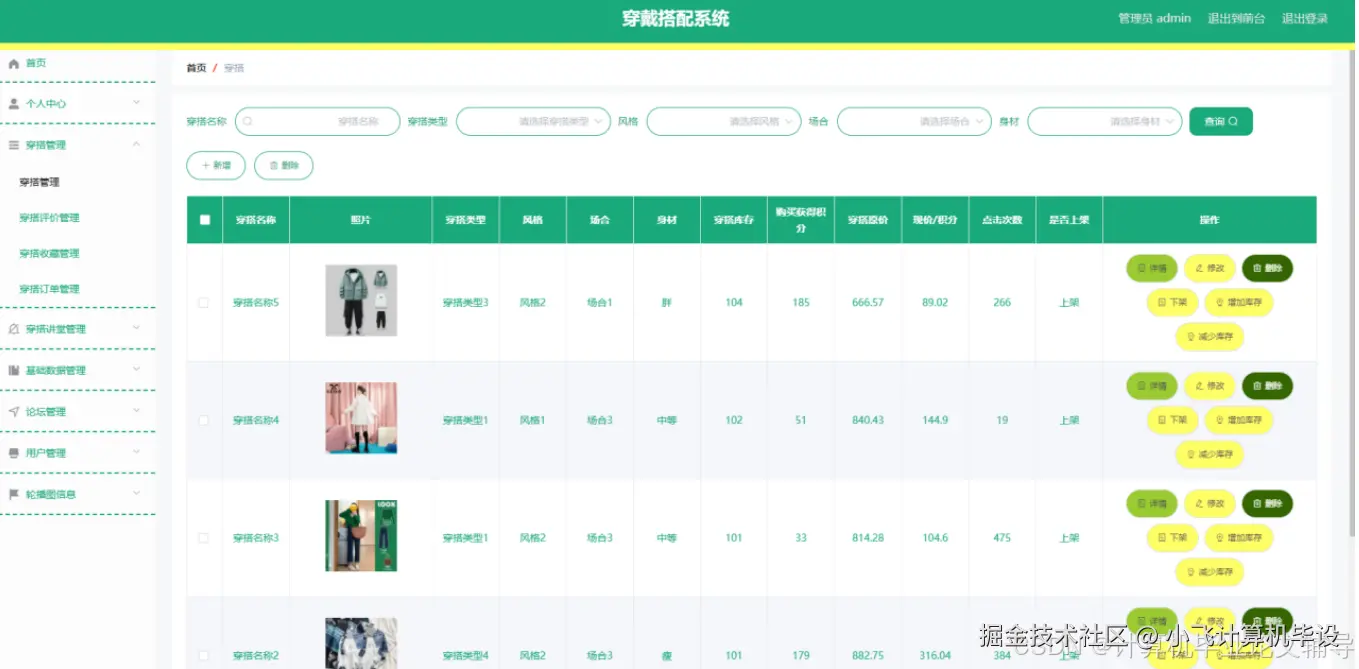
Task: Open the 场合 dropdown filter
Action: pos(914,122)
